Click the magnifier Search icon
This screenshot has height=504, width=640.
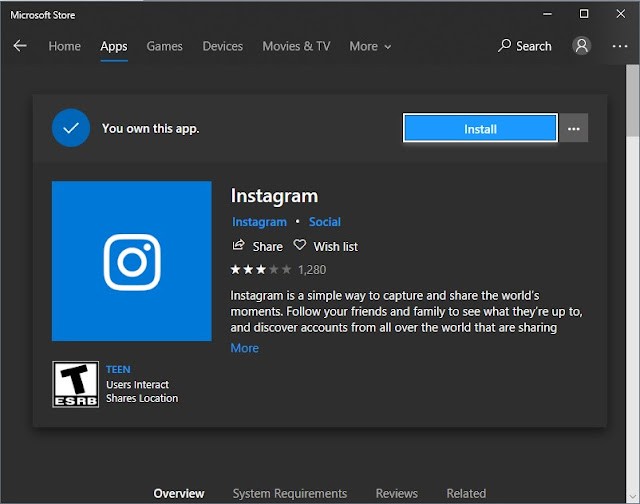504,45
